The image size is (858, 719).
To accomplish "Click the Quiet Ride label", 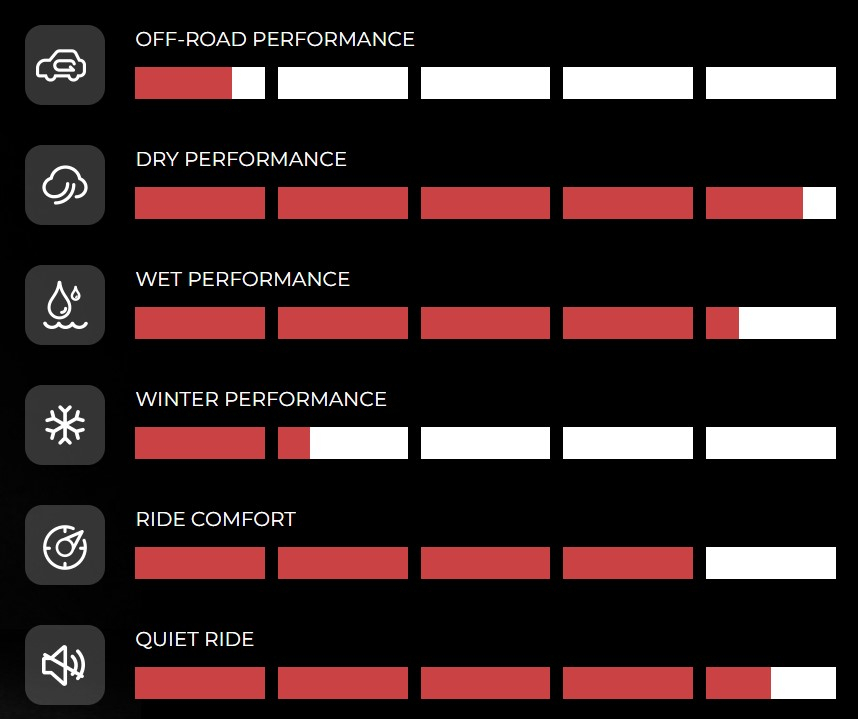I will (195, 640).
